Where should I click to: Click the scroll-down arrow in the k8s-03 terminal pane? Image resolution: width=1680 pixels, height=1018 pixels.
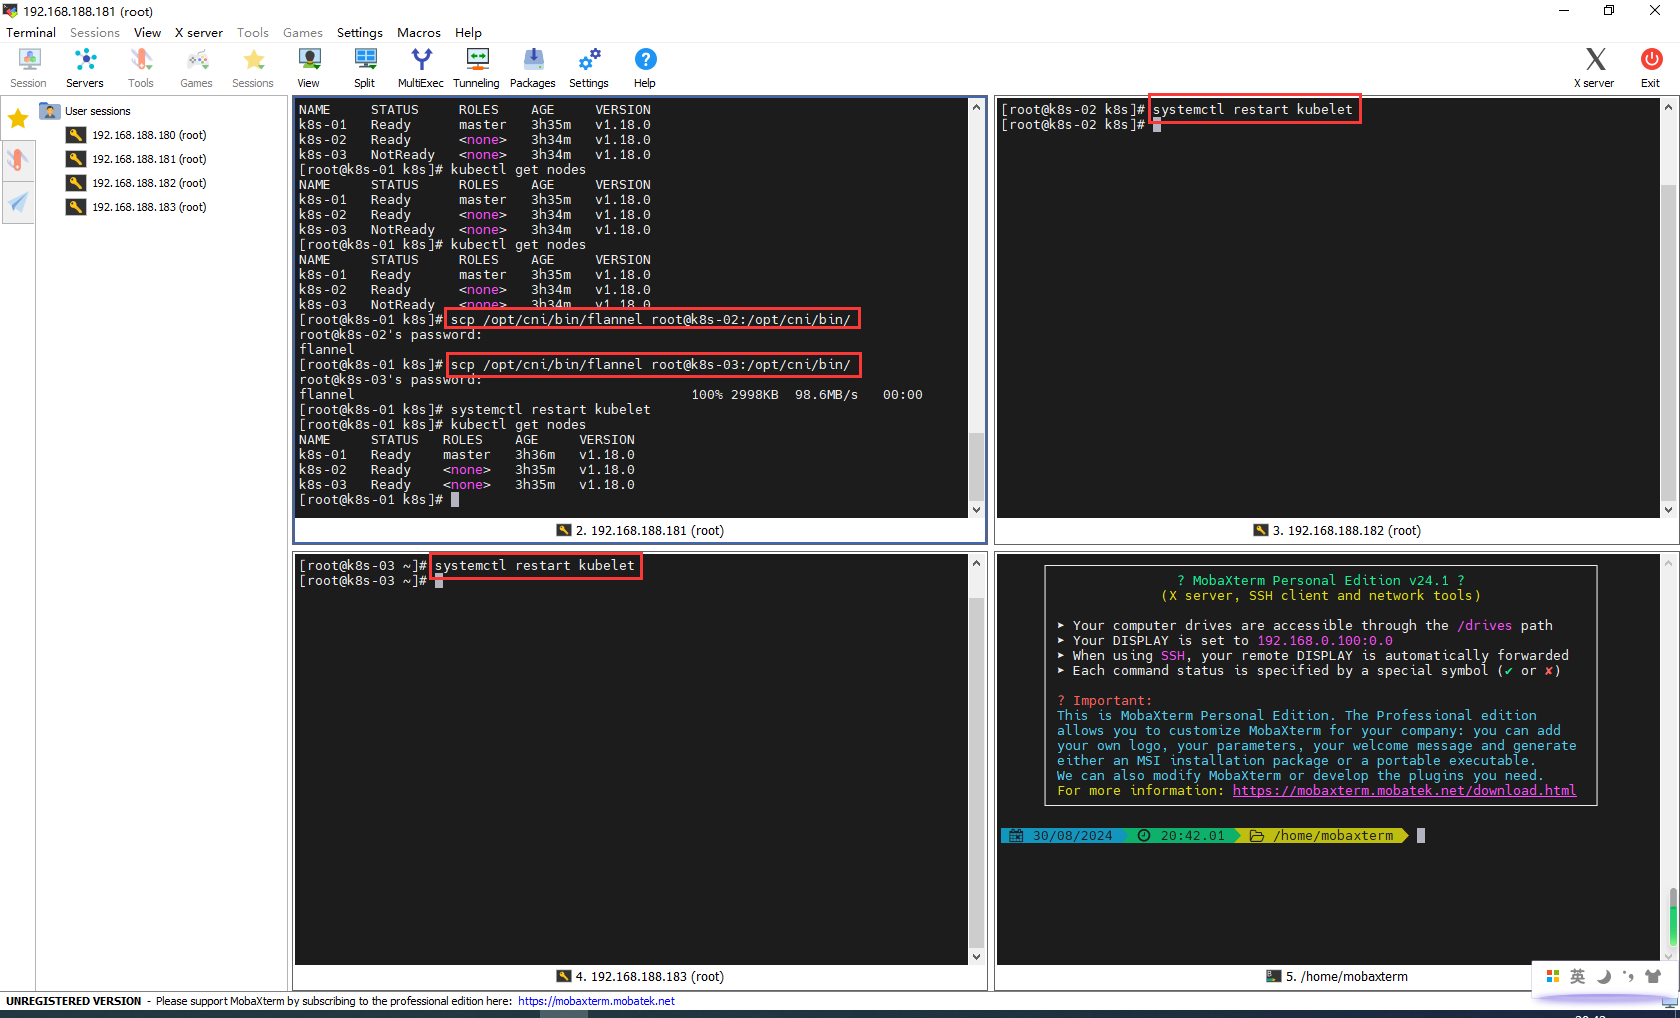977,957
